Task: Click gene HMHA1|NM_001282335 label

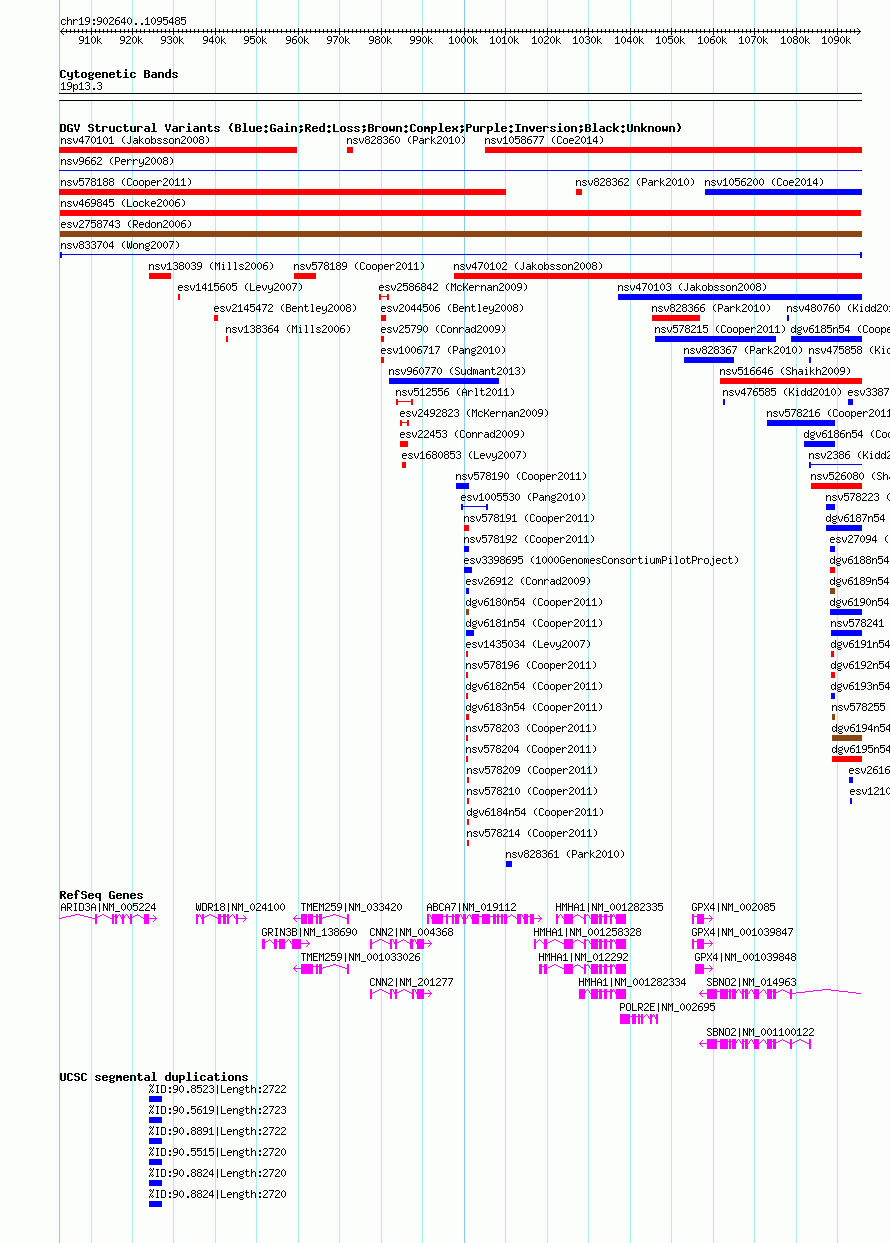Action: 610,907
